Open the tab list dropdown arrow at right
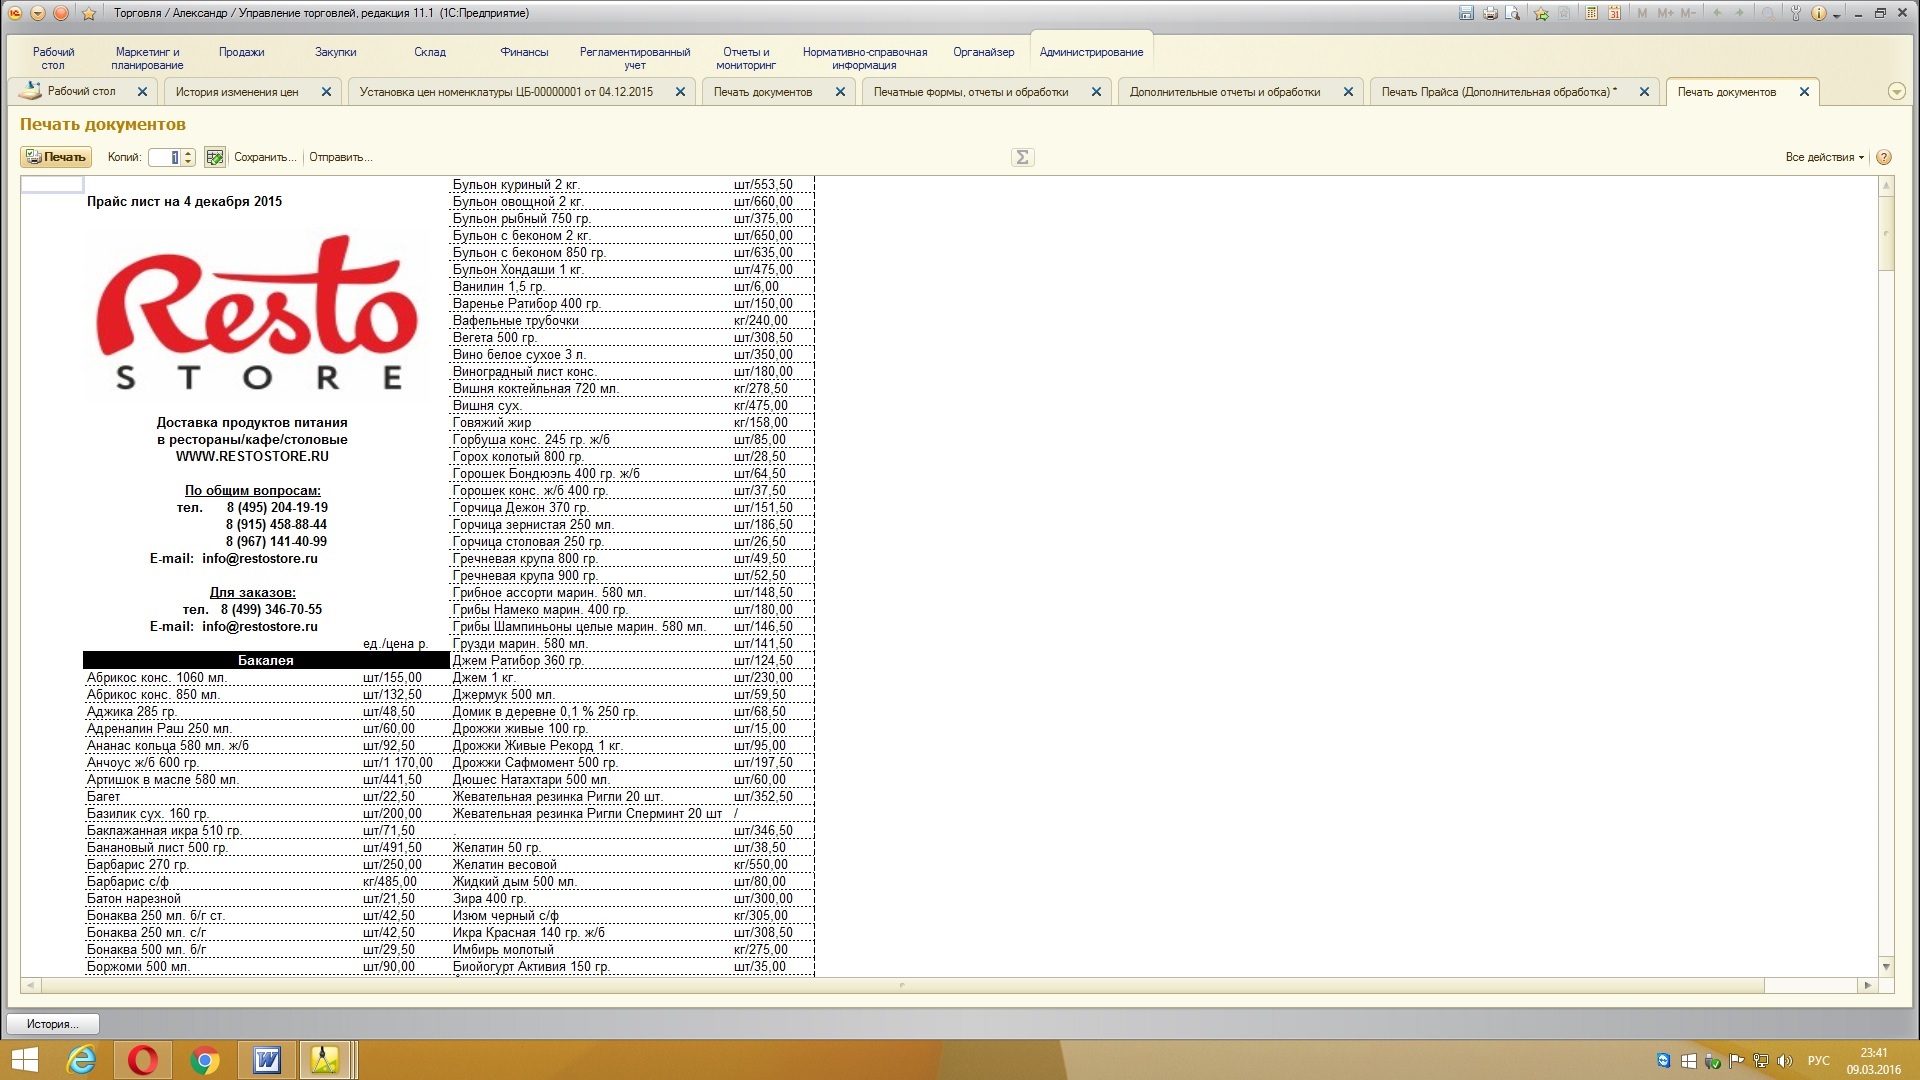The image size is (1920, 1080). click(x=1896, y=91)
